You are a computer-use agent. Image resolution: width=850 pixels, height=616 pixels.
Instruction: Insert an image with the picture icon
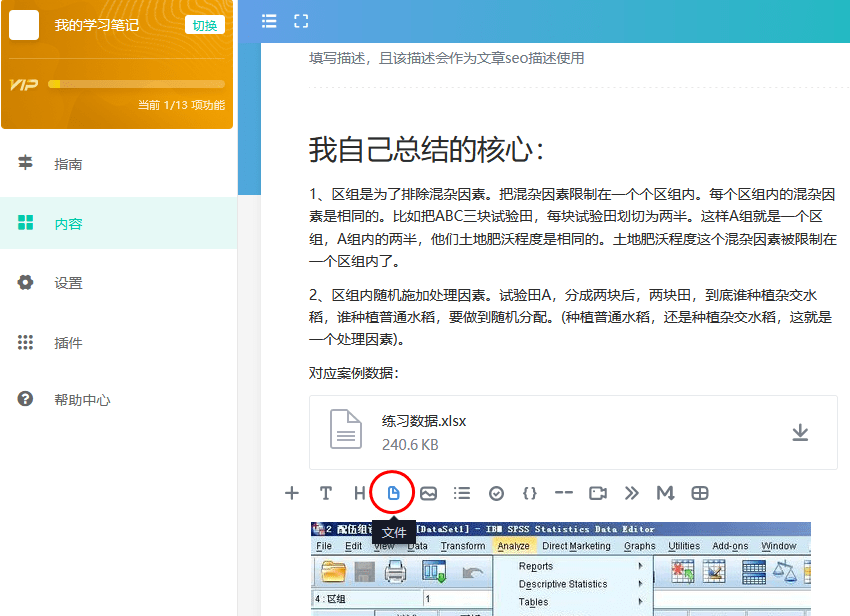427,493
